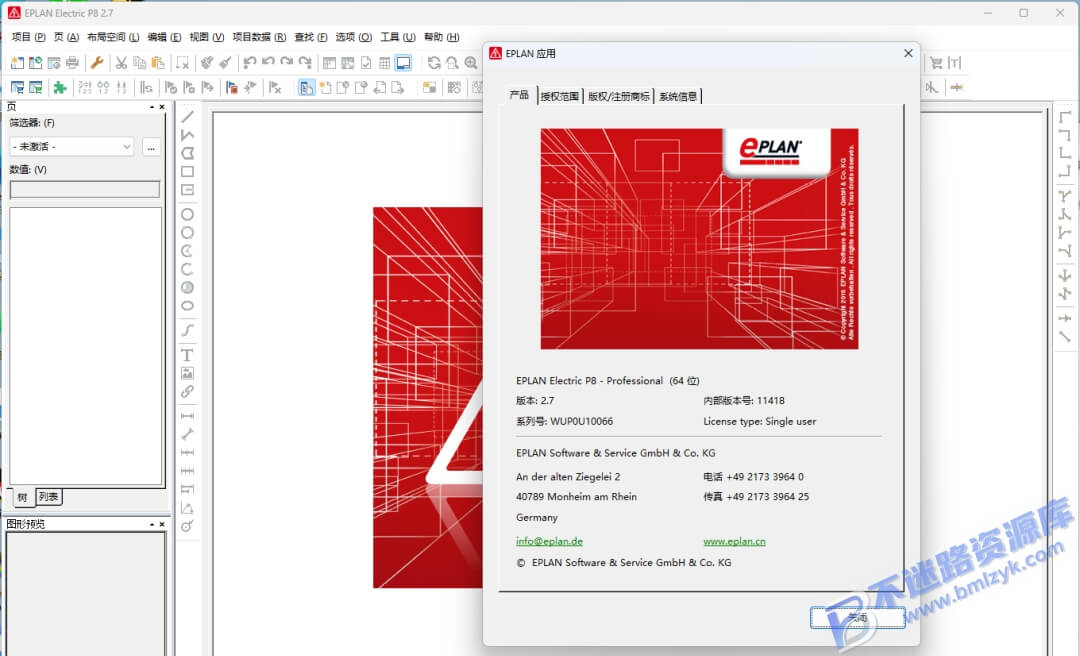This screenshot has height=656, width=1080.
Task: Switch to the 产品 tab in dialog
Action: tap(519, 95)
